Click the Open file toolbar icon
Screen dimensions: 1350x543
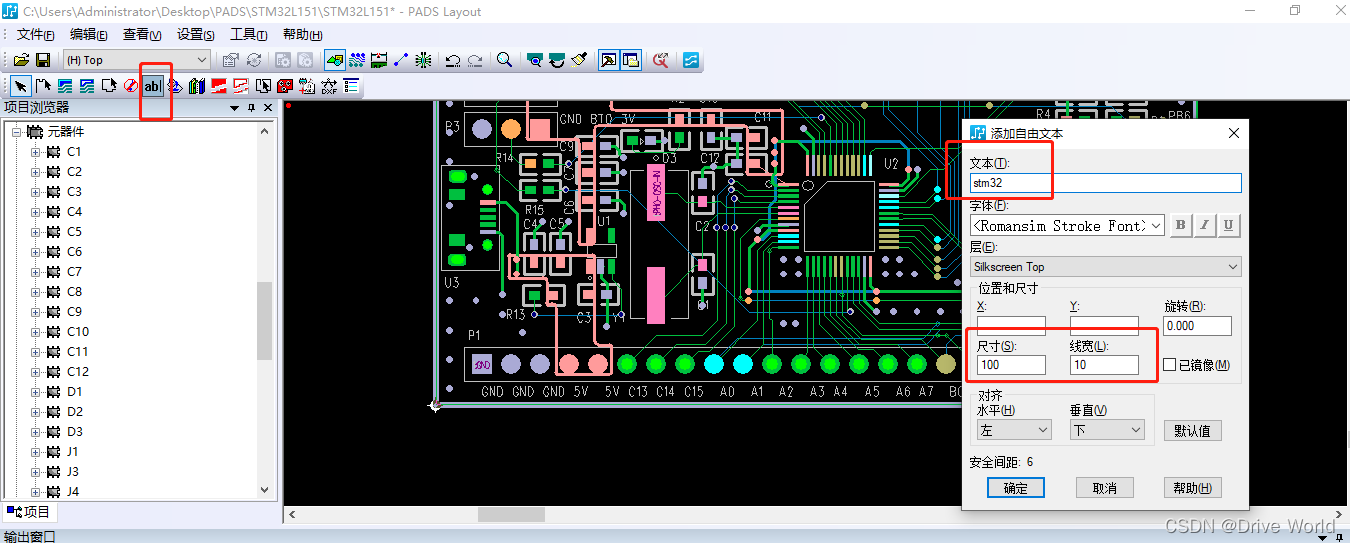(21, 60)
